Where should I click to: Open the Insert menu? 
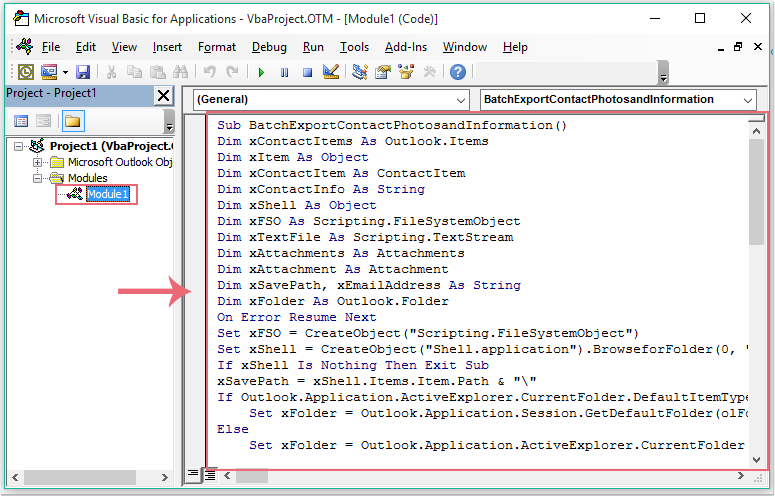click(x=167, y=47)
